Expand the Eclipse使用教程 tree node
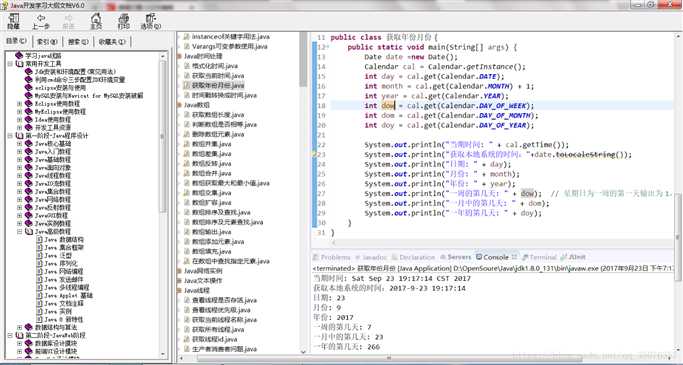The image size is (683, 365). (x=19, y=104)
